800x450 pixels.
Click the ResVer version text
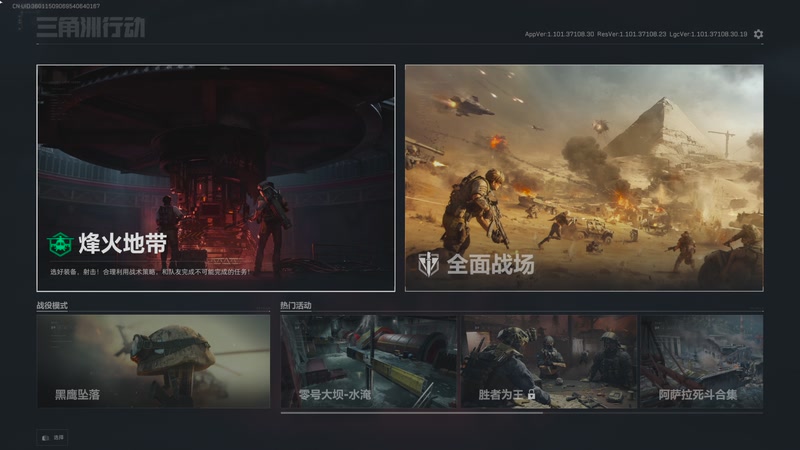[x=632, y=34]
